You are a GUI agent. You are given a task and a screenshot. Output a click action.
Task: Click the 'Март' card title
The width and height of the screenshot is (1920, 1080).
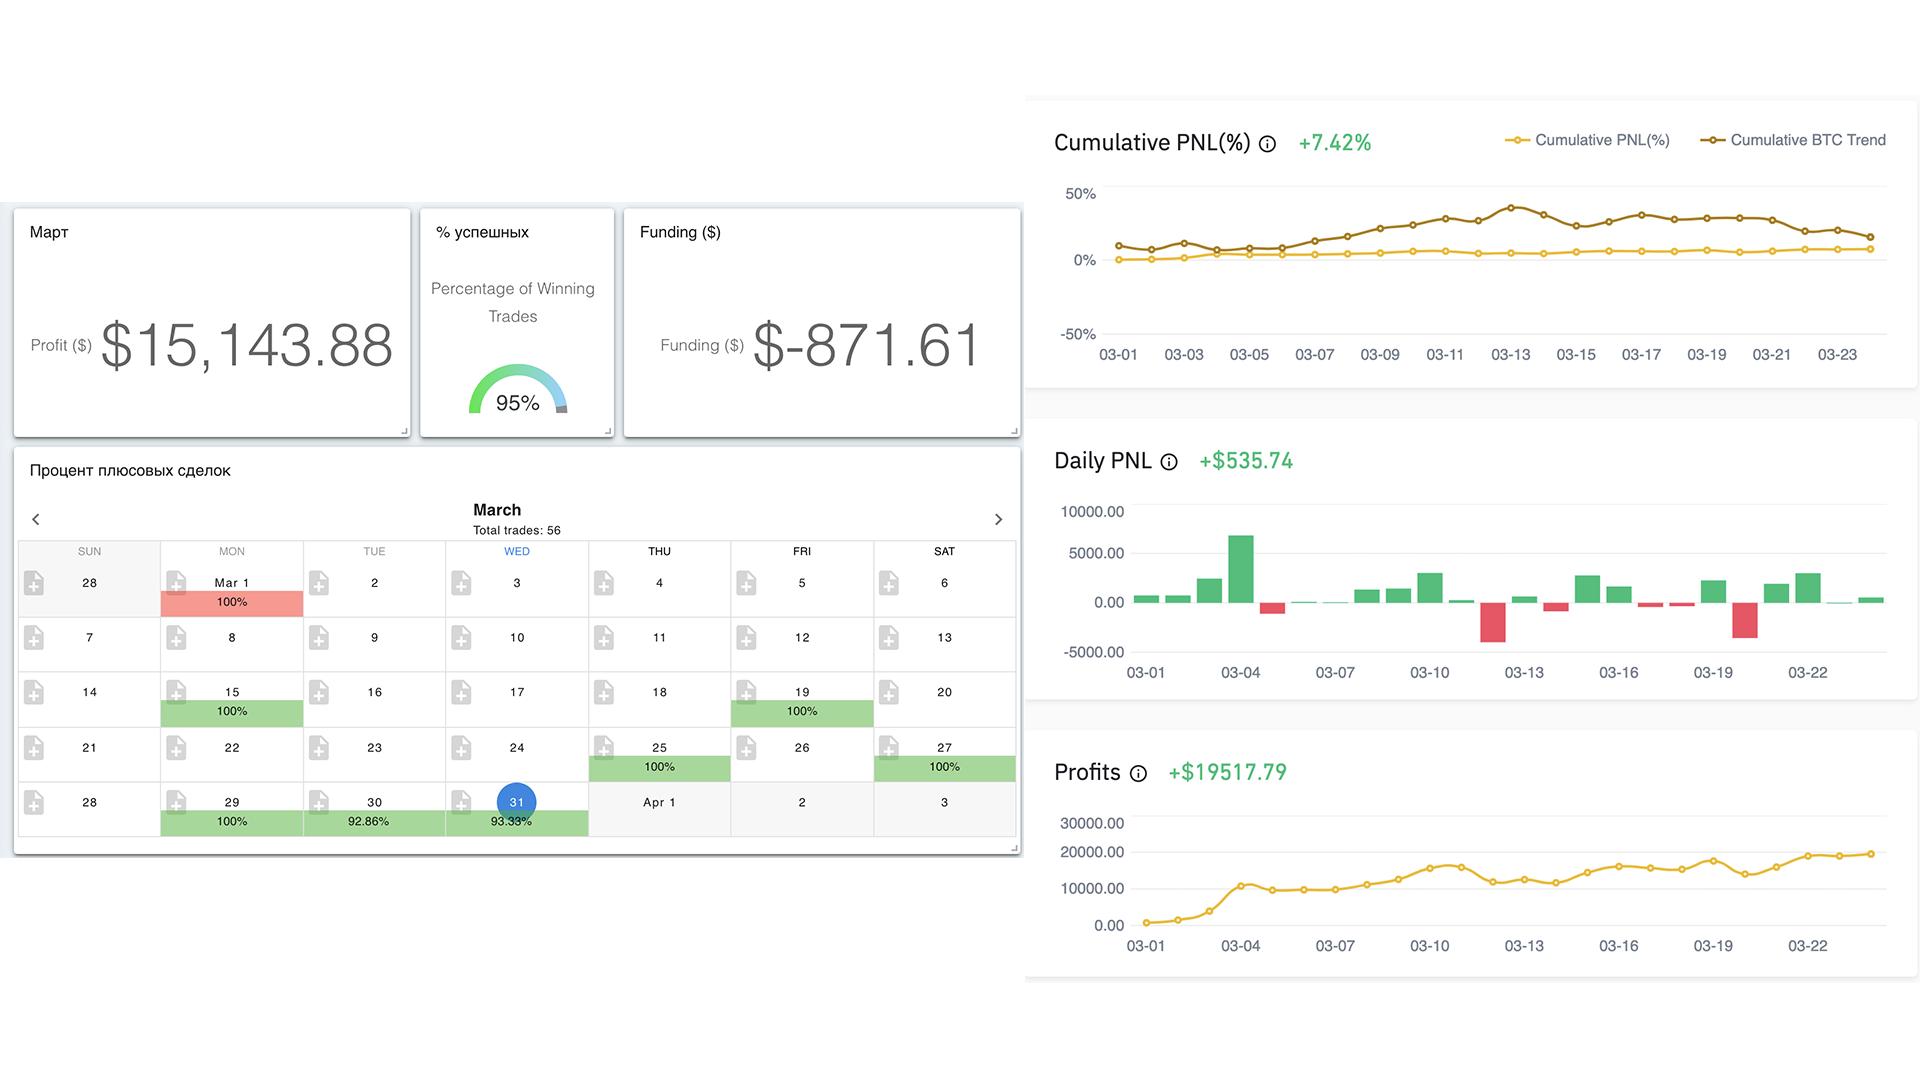point(49,232)
